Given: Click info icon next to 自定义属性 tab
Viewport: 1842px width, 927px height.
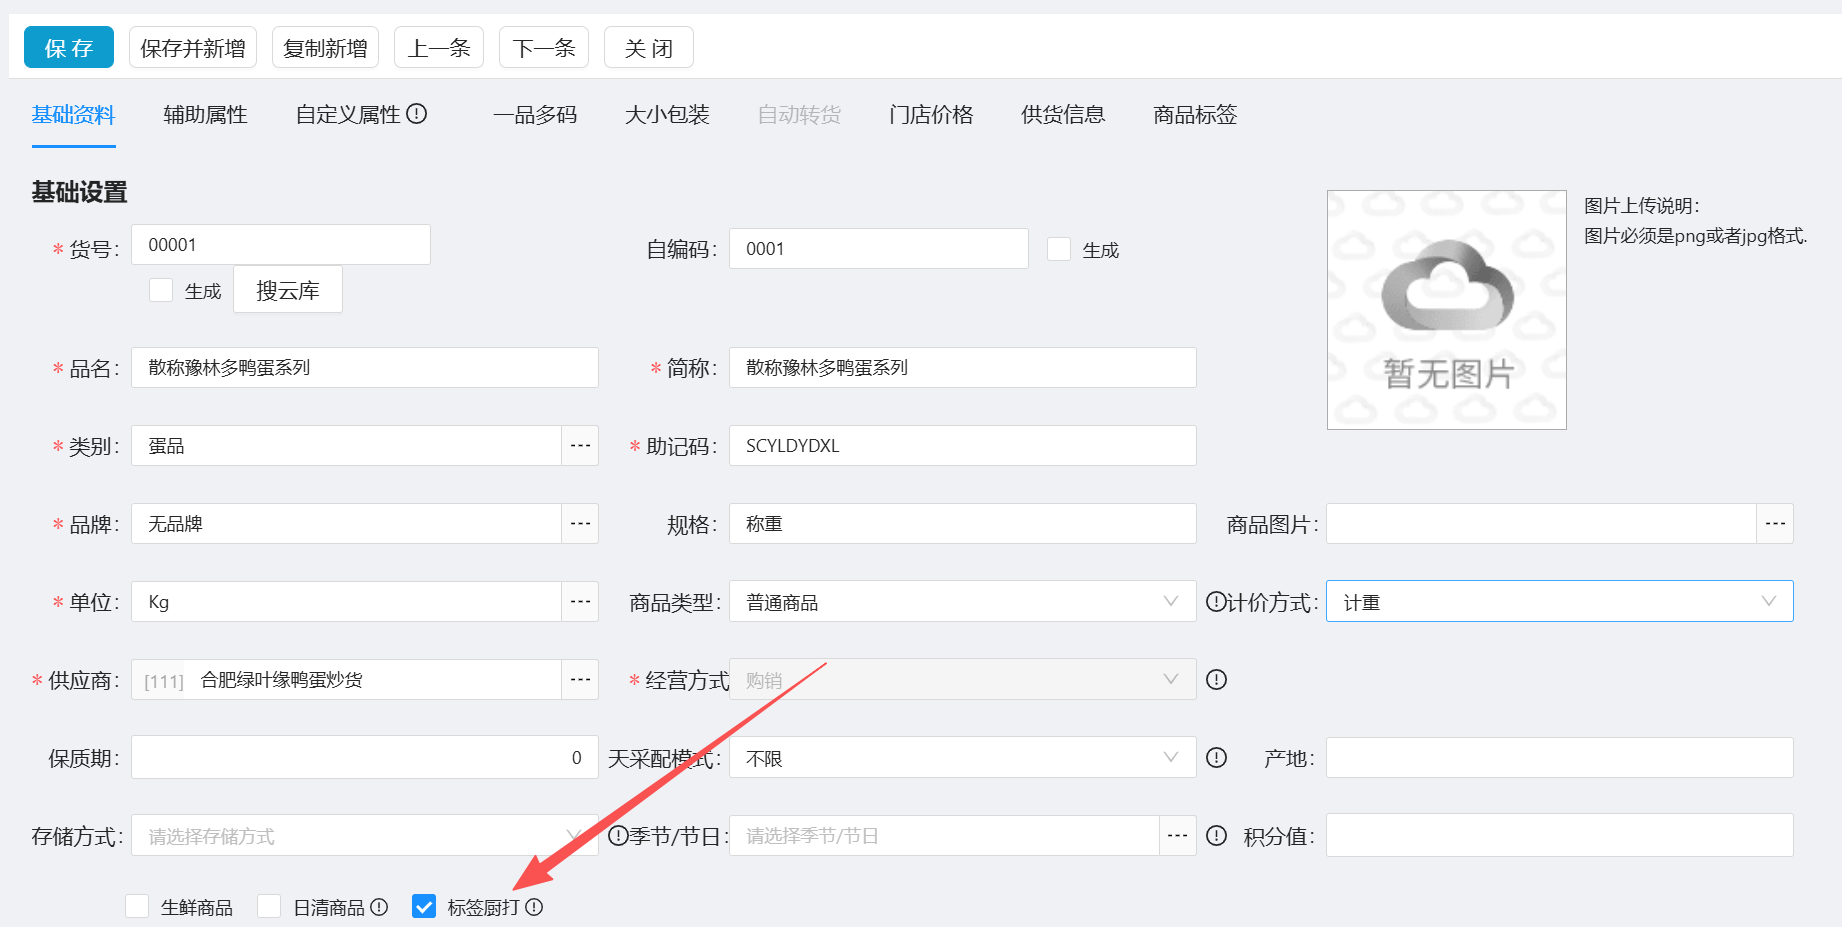Looking at the screenshot, I should coord(417,114).
